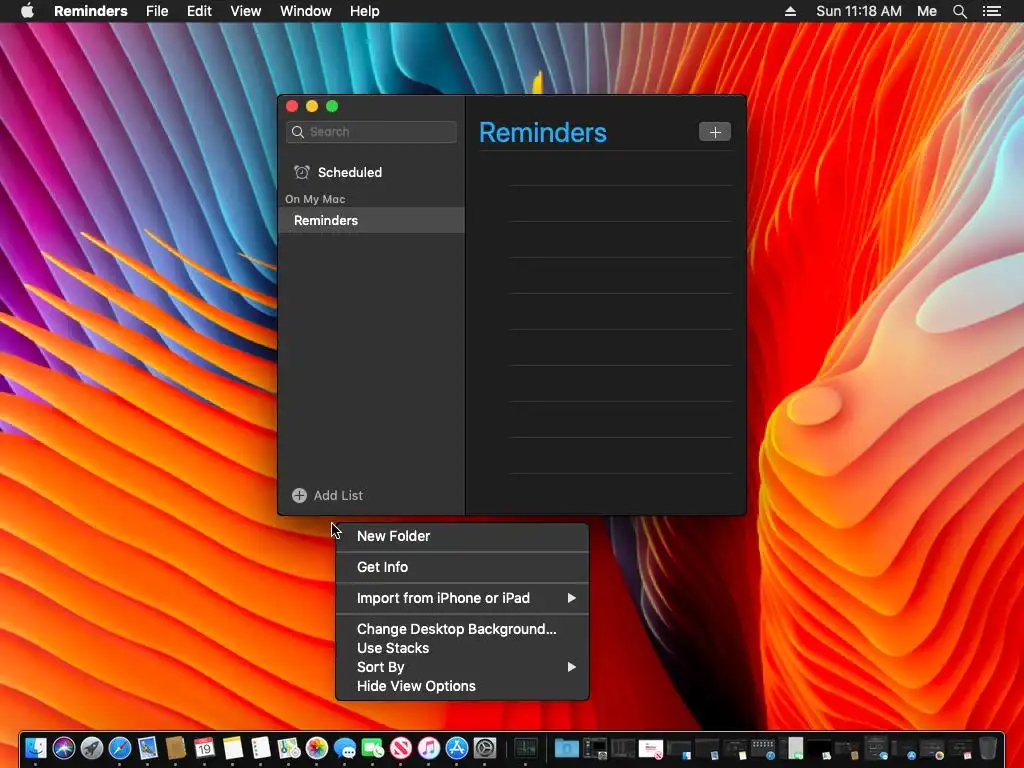The width and height of the screenshot is (1024, 768).
Task: Open the Apple menu
Action: [x=27, y=11]
